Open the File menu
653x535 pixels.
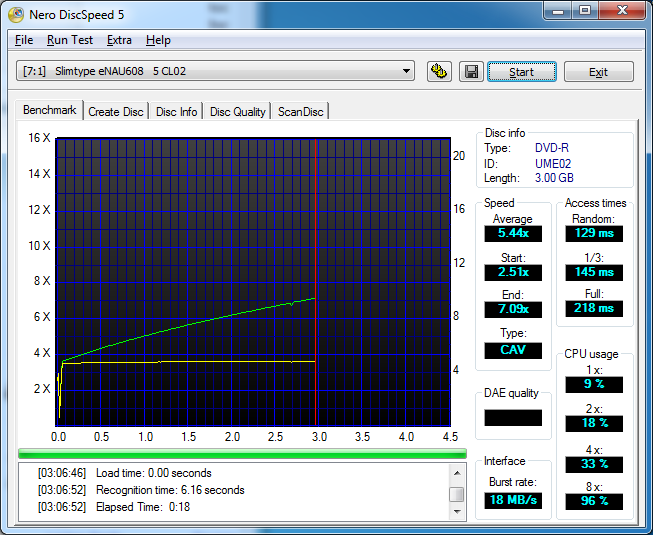[x=24, y=40]
